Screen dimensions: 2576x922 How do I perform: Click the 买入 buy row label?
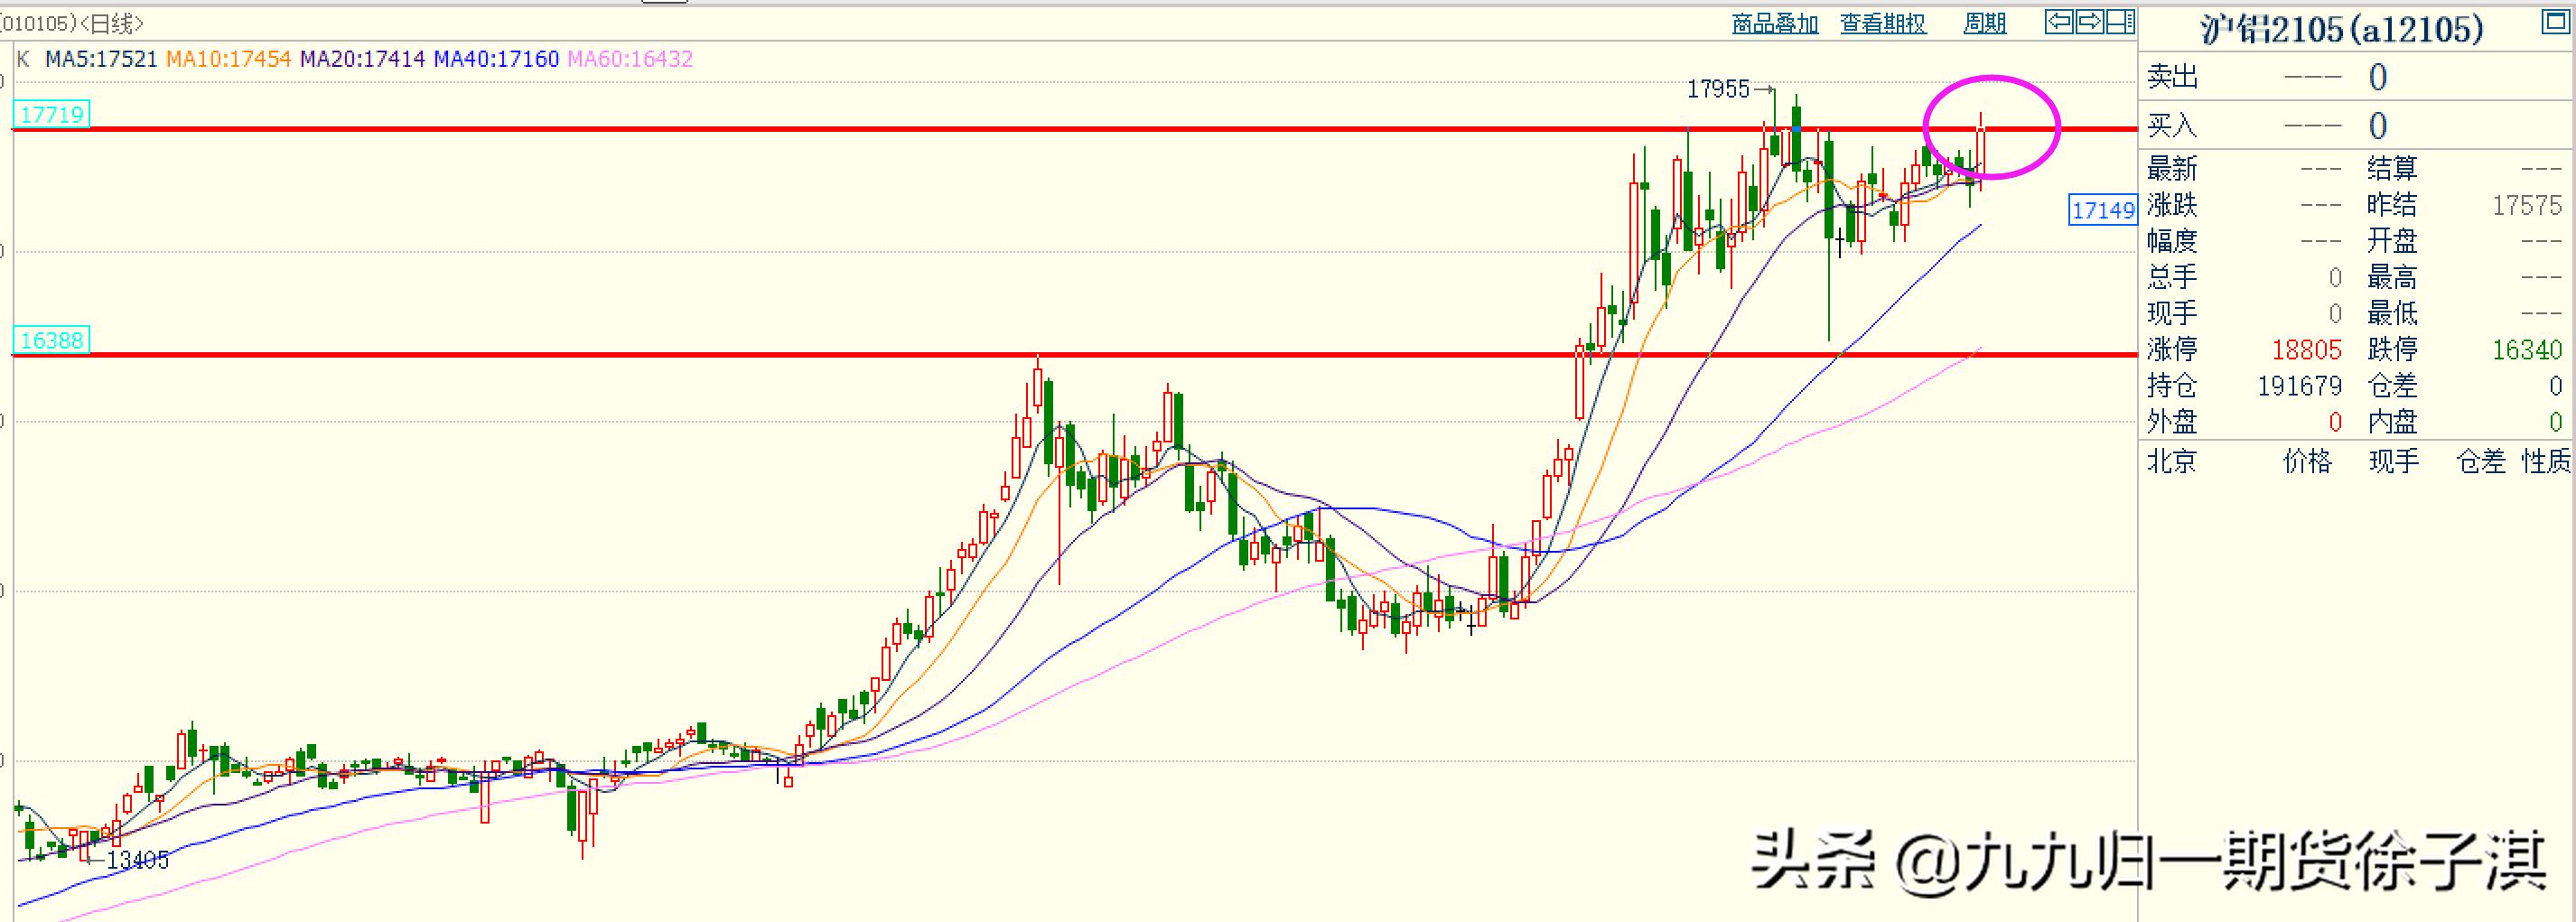(x=2172, y=126)
